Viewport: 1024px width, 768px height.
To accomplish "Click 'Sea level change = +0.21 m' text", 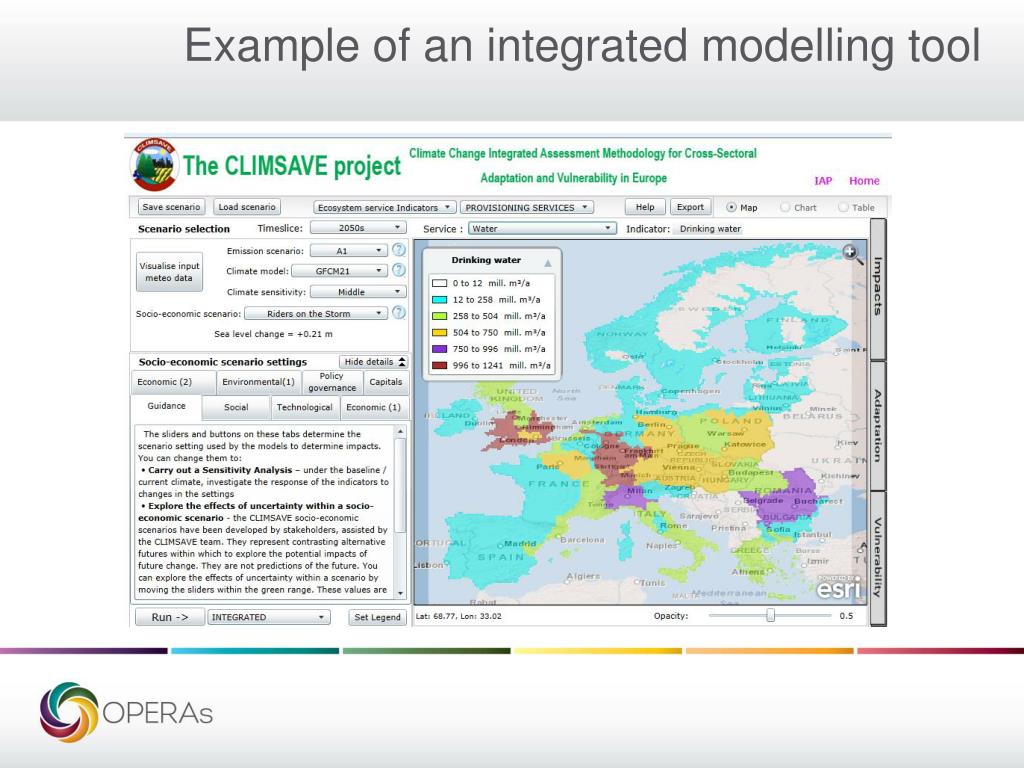I will coord(273,334).
